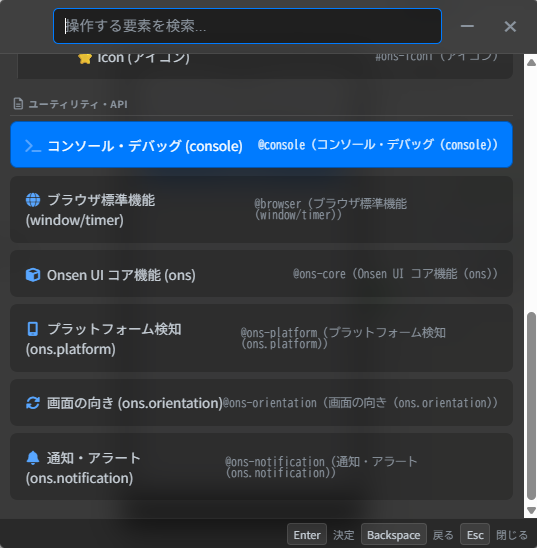Click the 決定 label in footer

tap(343, 535)
